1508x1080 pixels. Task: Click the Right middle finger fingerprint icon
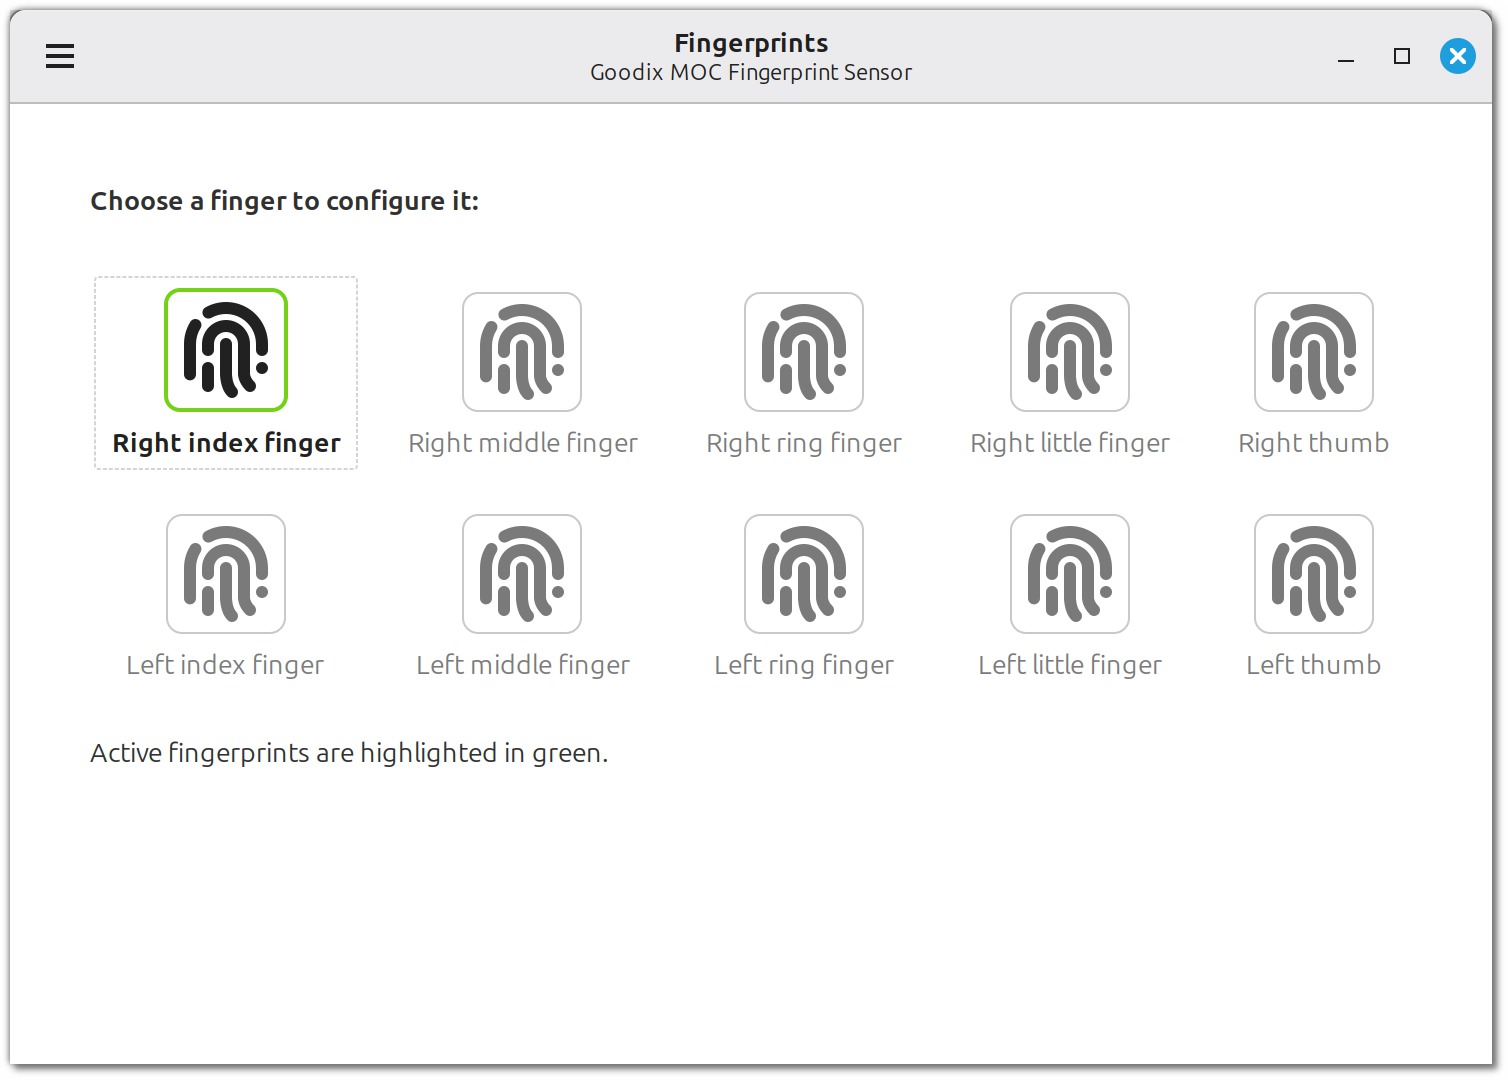pyautogui.click(x=522, y=352)
